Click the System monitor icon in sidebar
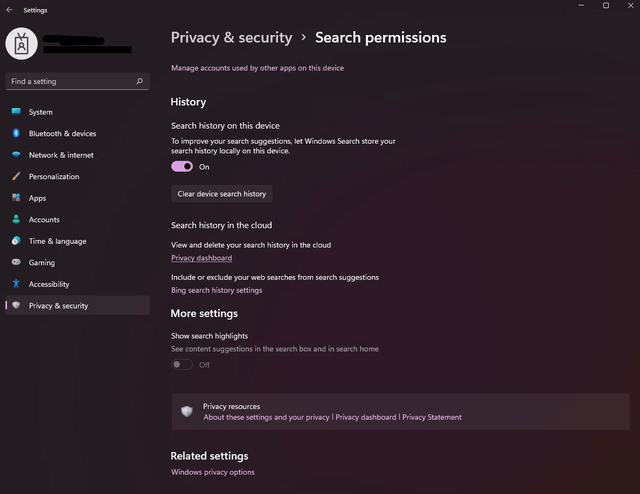This screenshot has width=640, height=494. (x=16, y=111)
